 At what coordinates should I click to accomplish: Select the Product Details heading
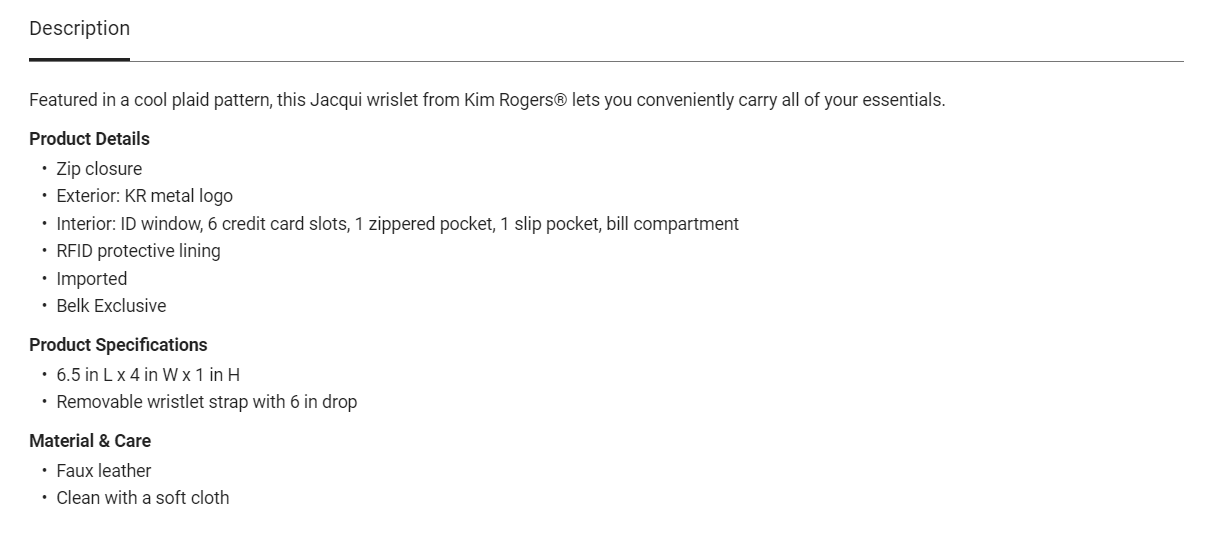click(x=89, y=139)
